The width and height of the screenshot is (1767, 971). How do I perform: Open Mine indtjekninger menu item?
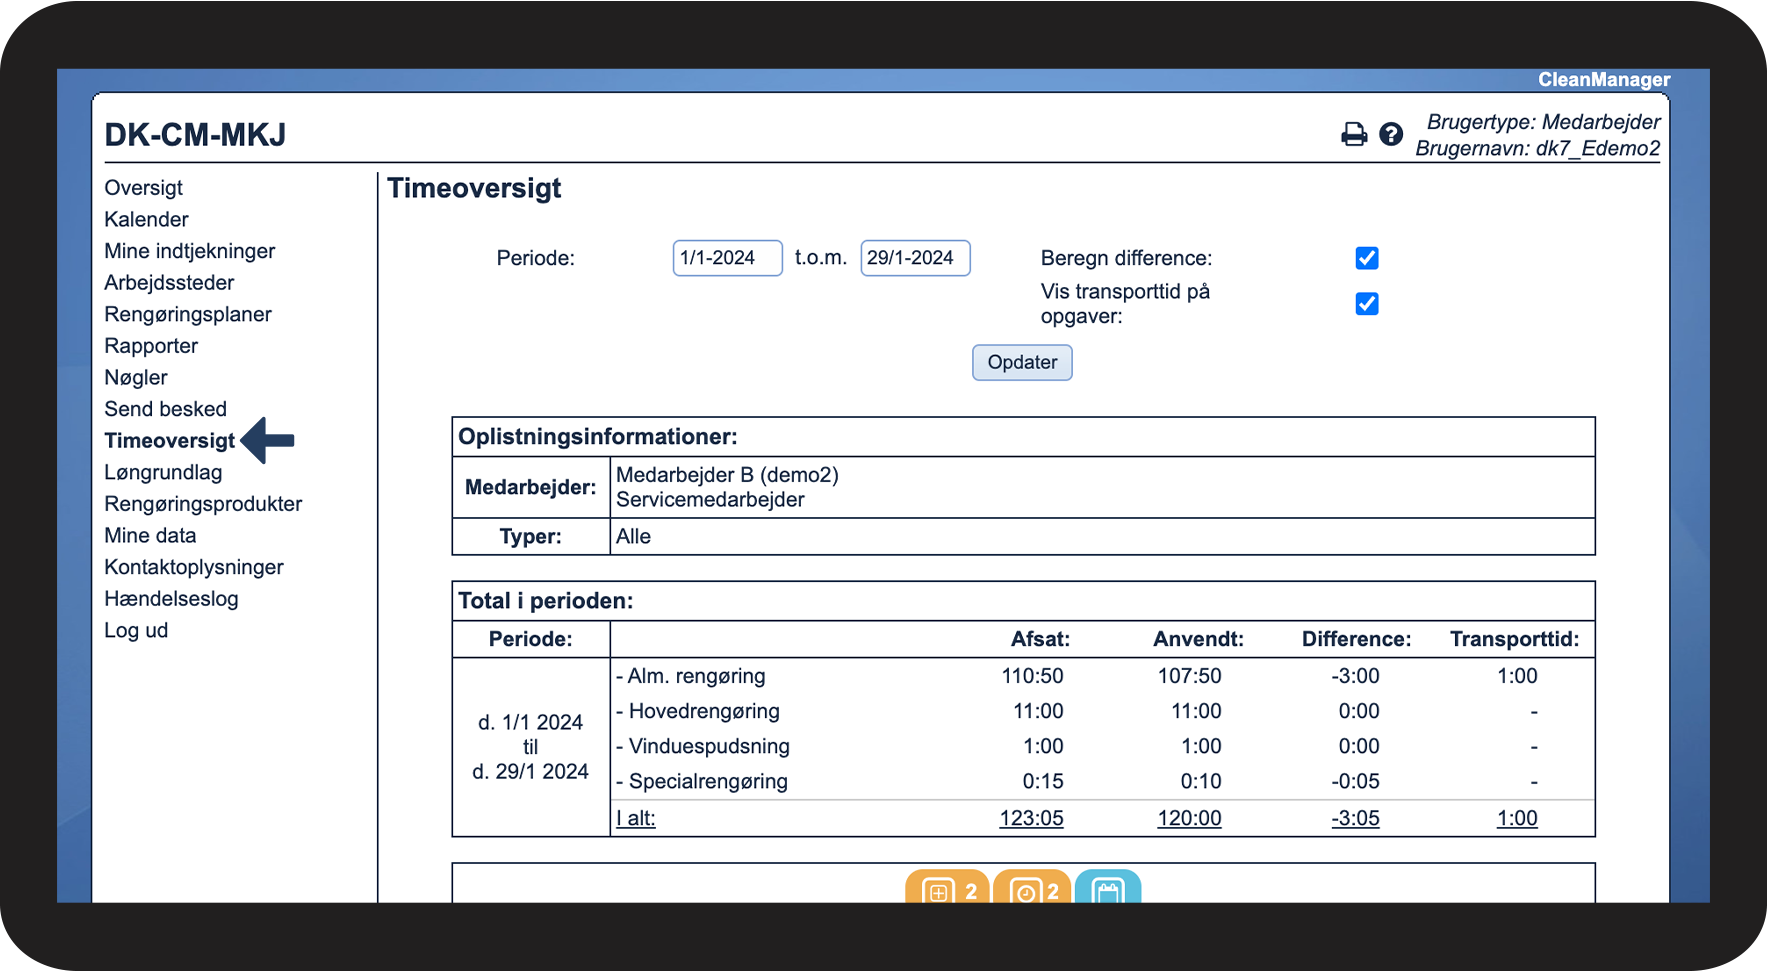point(189,251)
